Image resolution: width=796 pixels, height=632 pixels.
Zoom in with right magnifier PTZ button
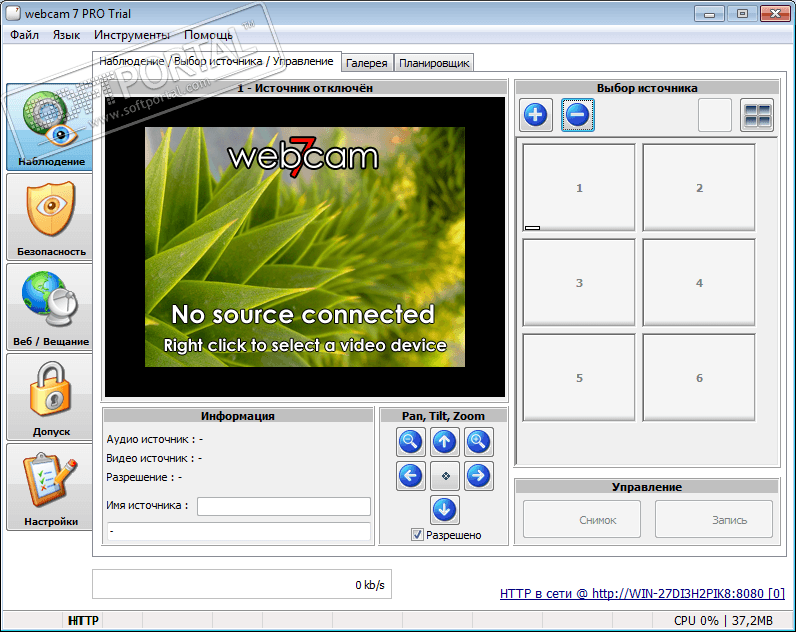pyautogui.click(x=478, y=442)
